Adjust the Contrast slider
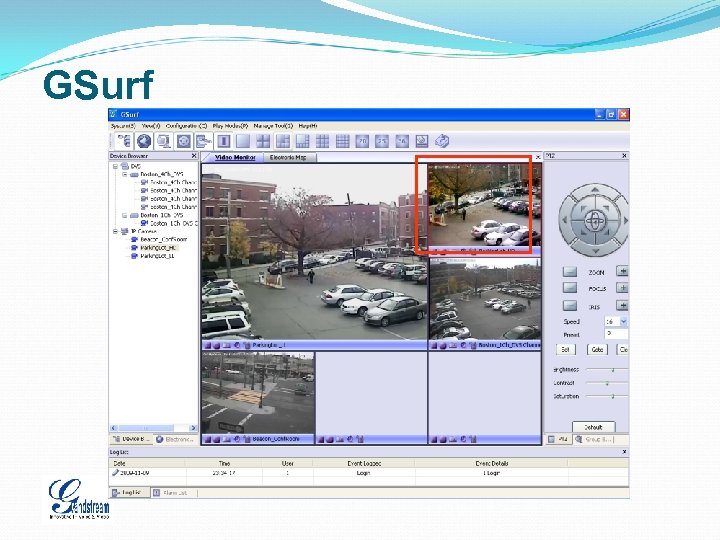 607,383
